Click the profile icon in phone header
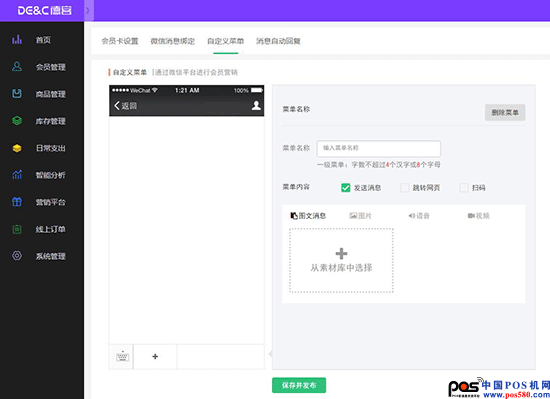This screenshot has height=399, width=550. tap(256, 106)
